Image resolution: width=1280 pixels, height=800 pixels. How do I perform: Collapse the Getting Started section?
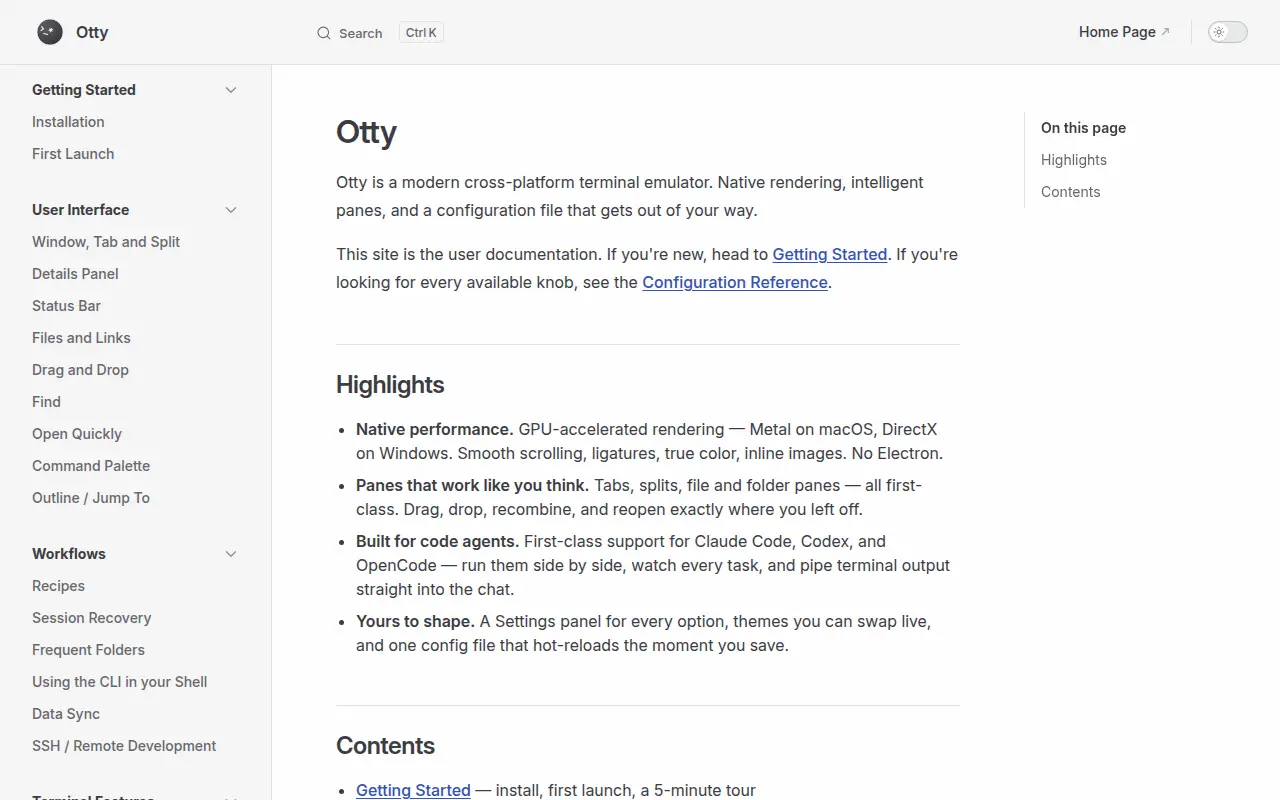(231, 90)
